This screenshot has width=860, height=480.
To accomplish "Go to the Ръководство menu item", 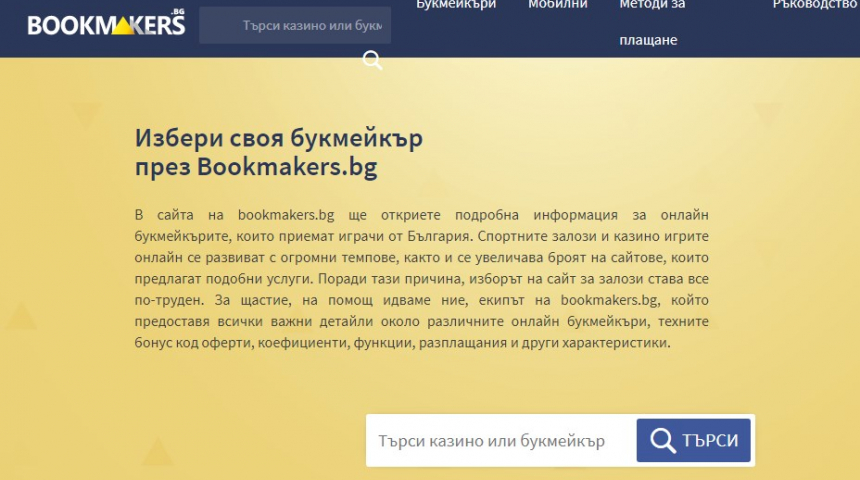I will pos(814,4).
